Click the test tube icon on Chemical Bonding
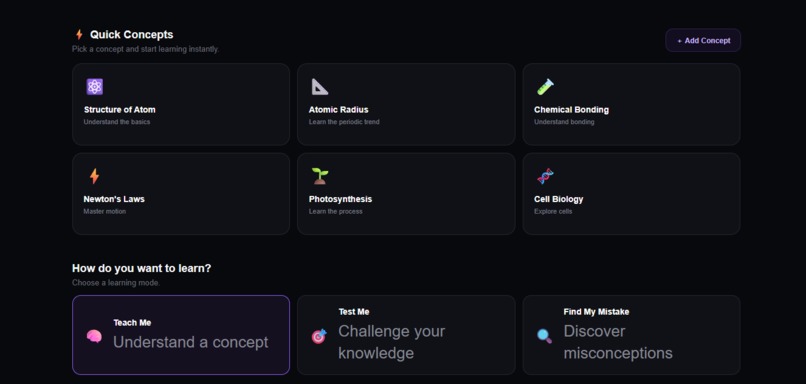806x384 pixels. pos(545,87)
